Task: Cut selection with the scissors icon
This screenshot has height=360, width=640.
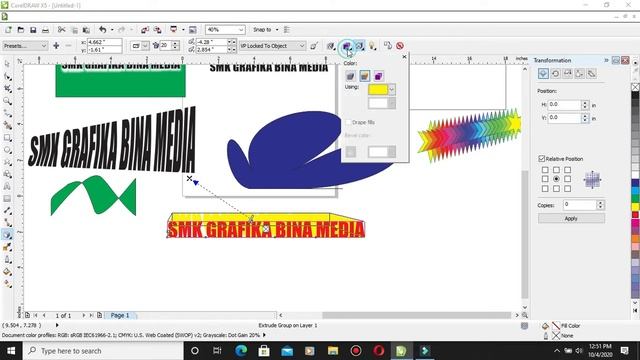Action: [x=62, y=30]
